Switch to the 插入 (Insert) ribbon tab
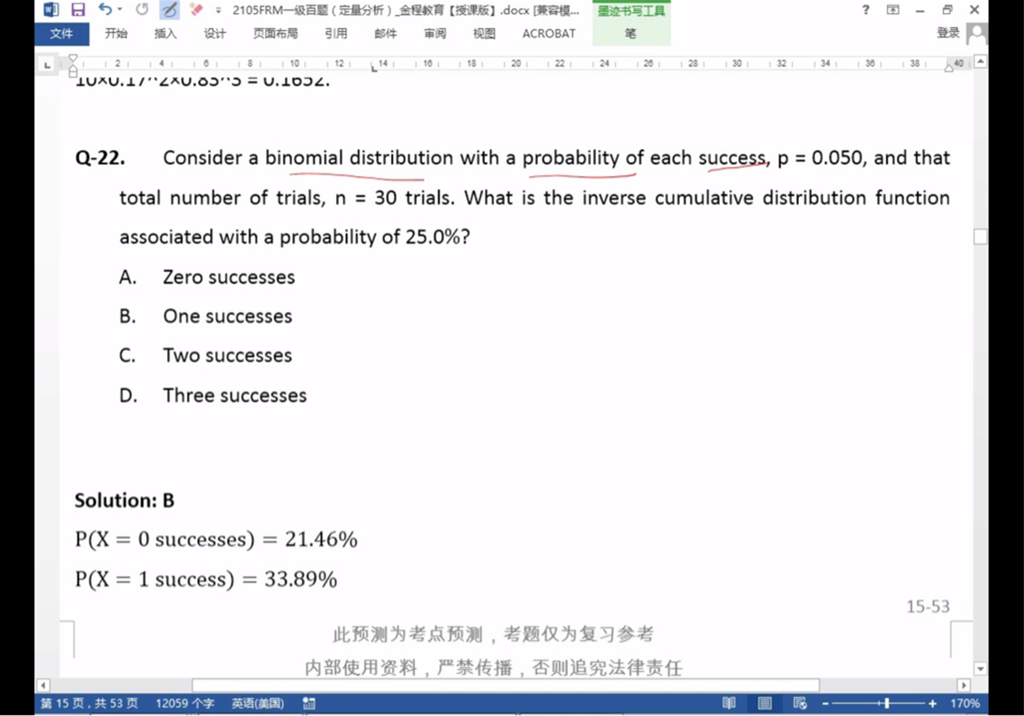1024x716 pixels. tap(165, 33)
